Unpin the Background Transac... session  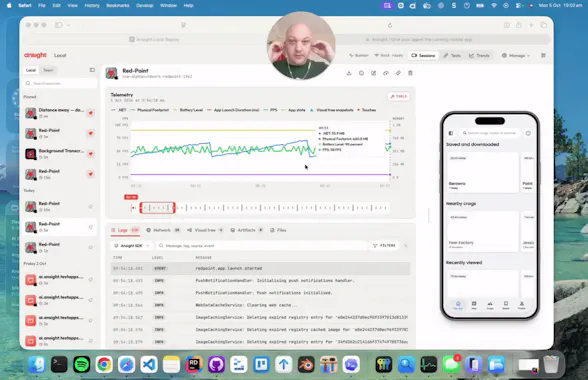pos(90,154)
